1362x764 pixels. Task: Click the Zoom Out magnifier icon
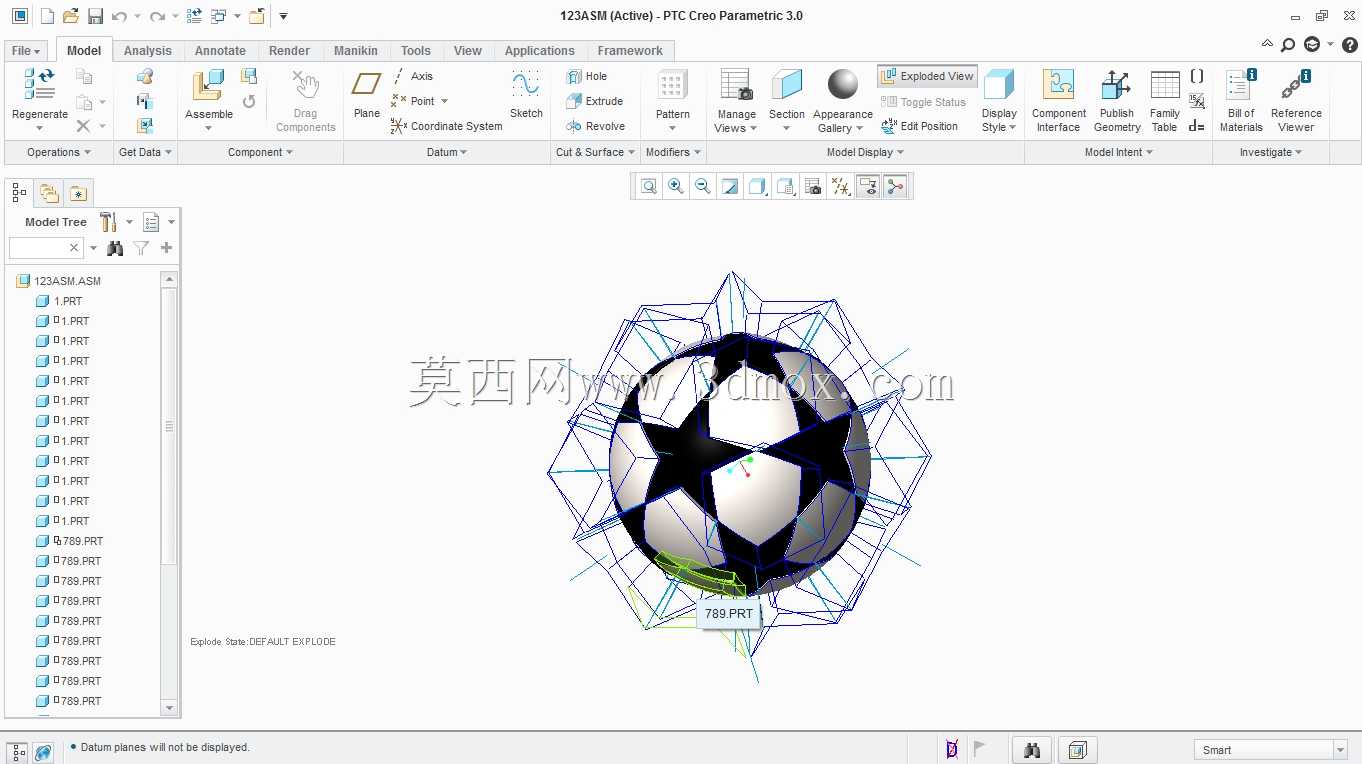tap(703, 186)
